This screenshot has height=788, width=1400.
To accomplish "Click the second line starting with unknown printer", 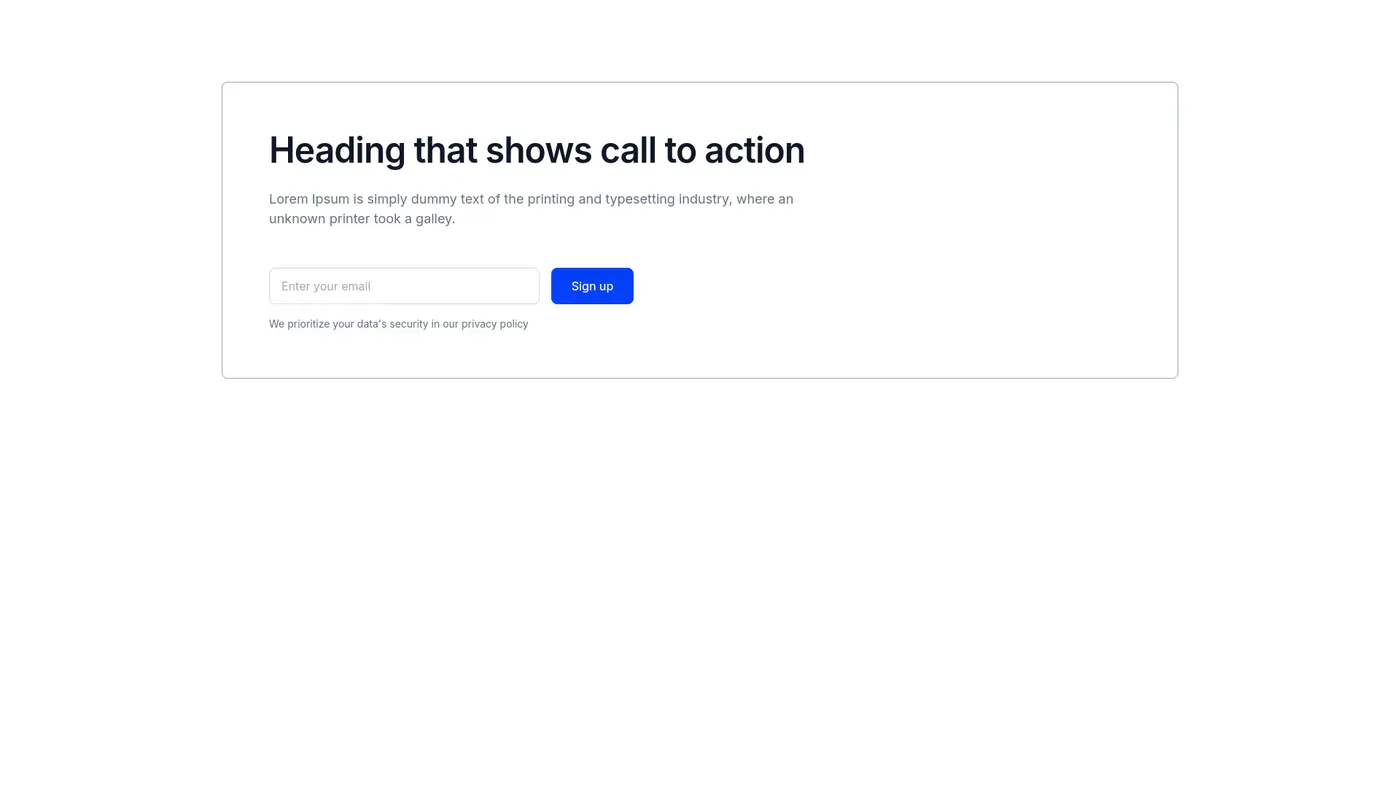I will tap(362, 219).
